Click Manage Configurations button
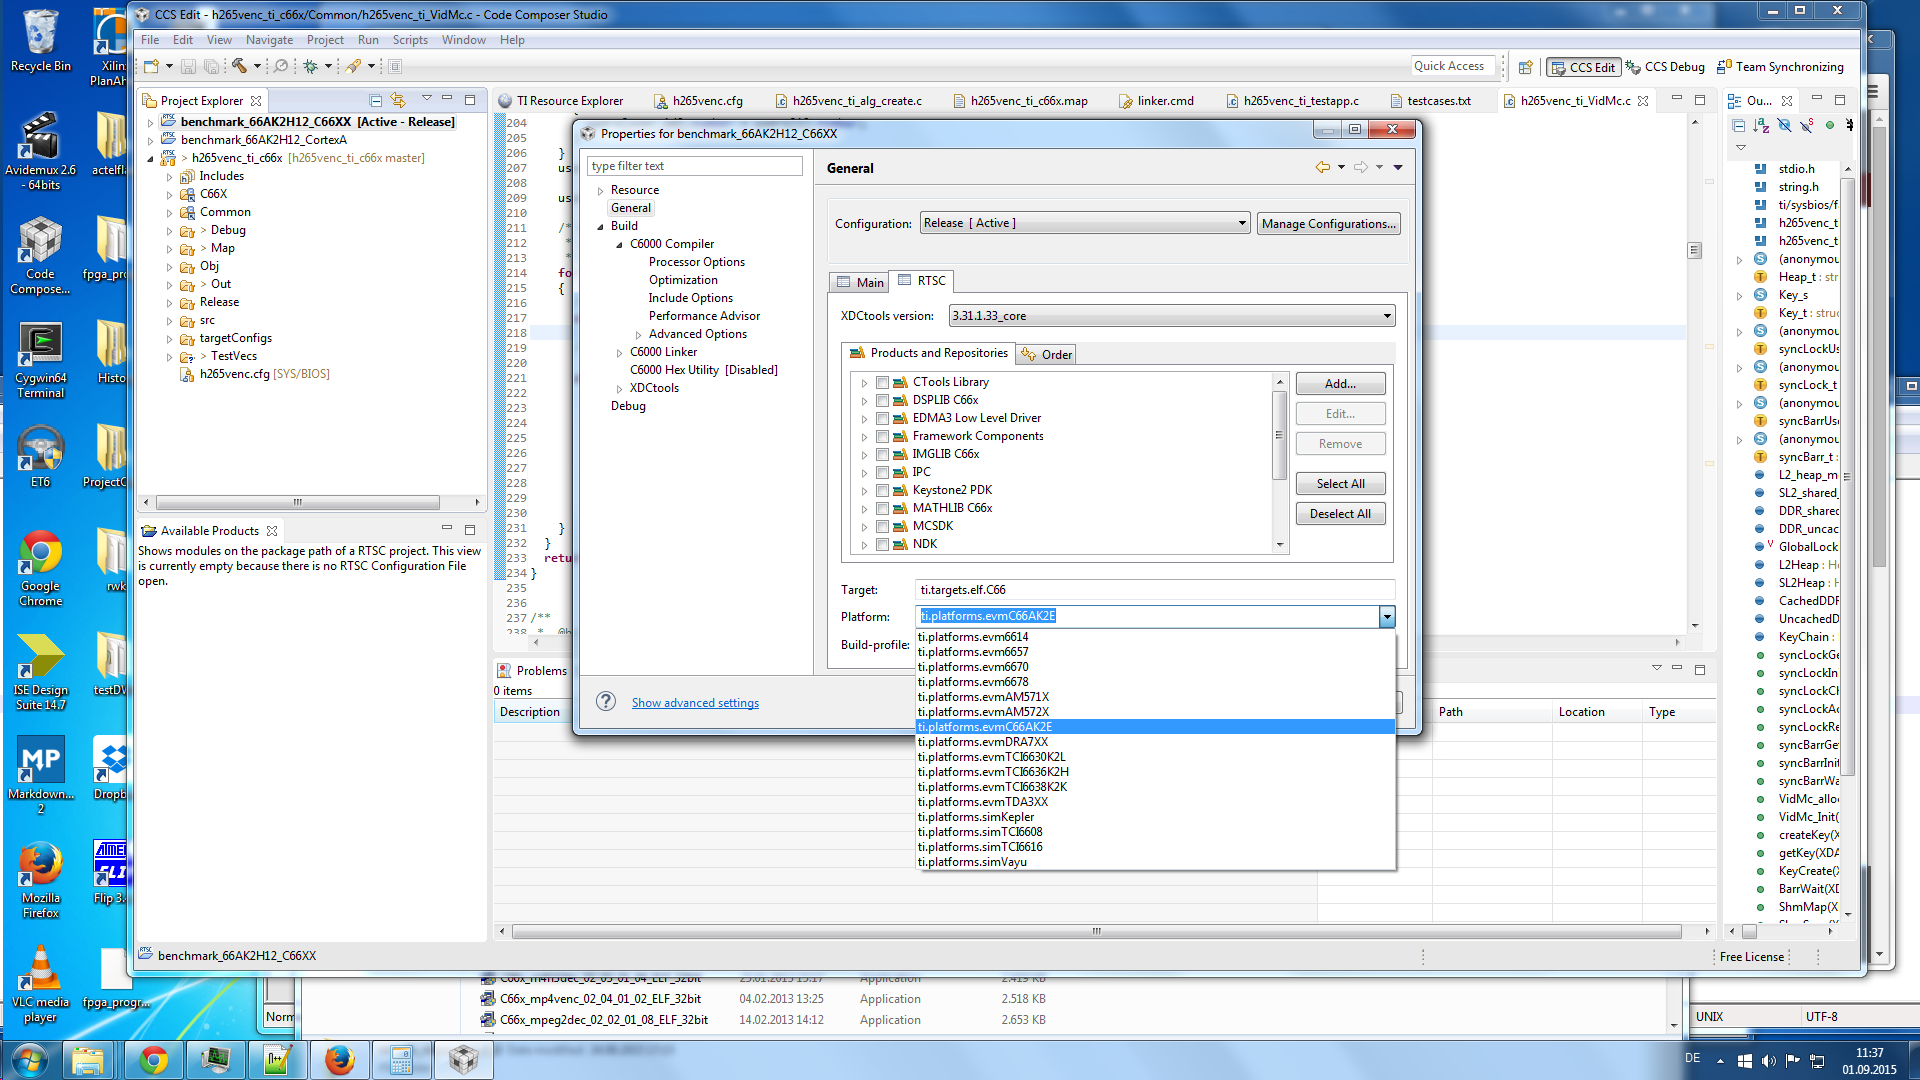 pyautogui.click(x=1328, y=224)
